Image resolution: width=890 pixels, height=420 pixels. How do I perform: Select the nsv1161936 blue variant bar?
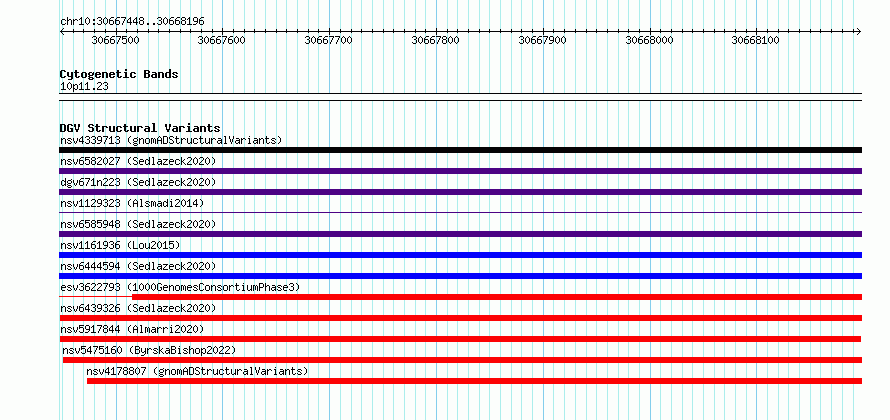point(460,255)
